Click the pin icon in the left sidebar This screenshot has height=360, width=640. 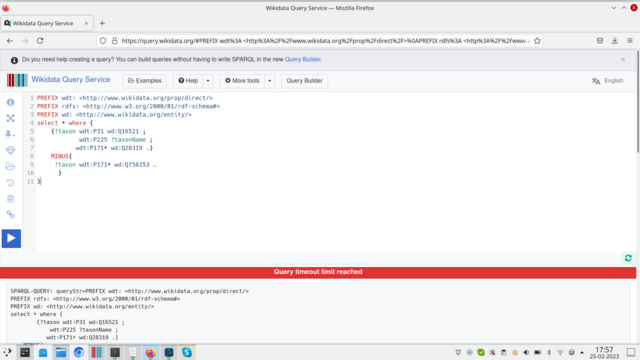tap(11, 134)
